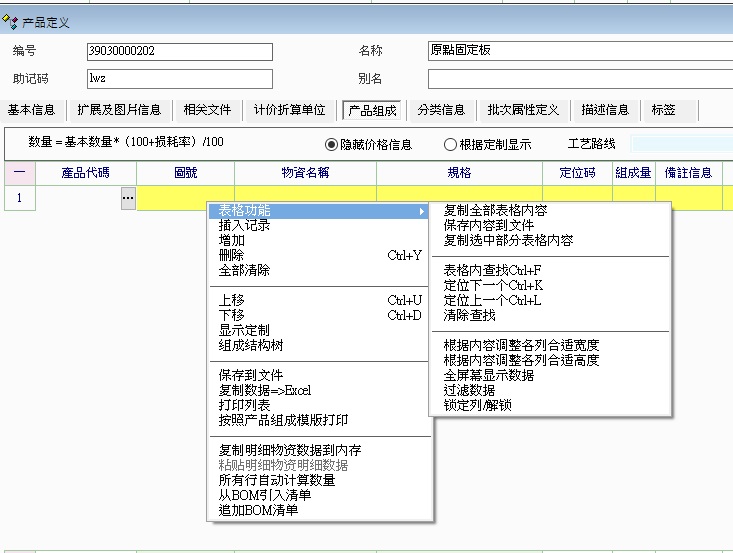Click 从BOM引入清单 in context menu
The width and height of the screenshot is (733, 553).
(264, 495)
